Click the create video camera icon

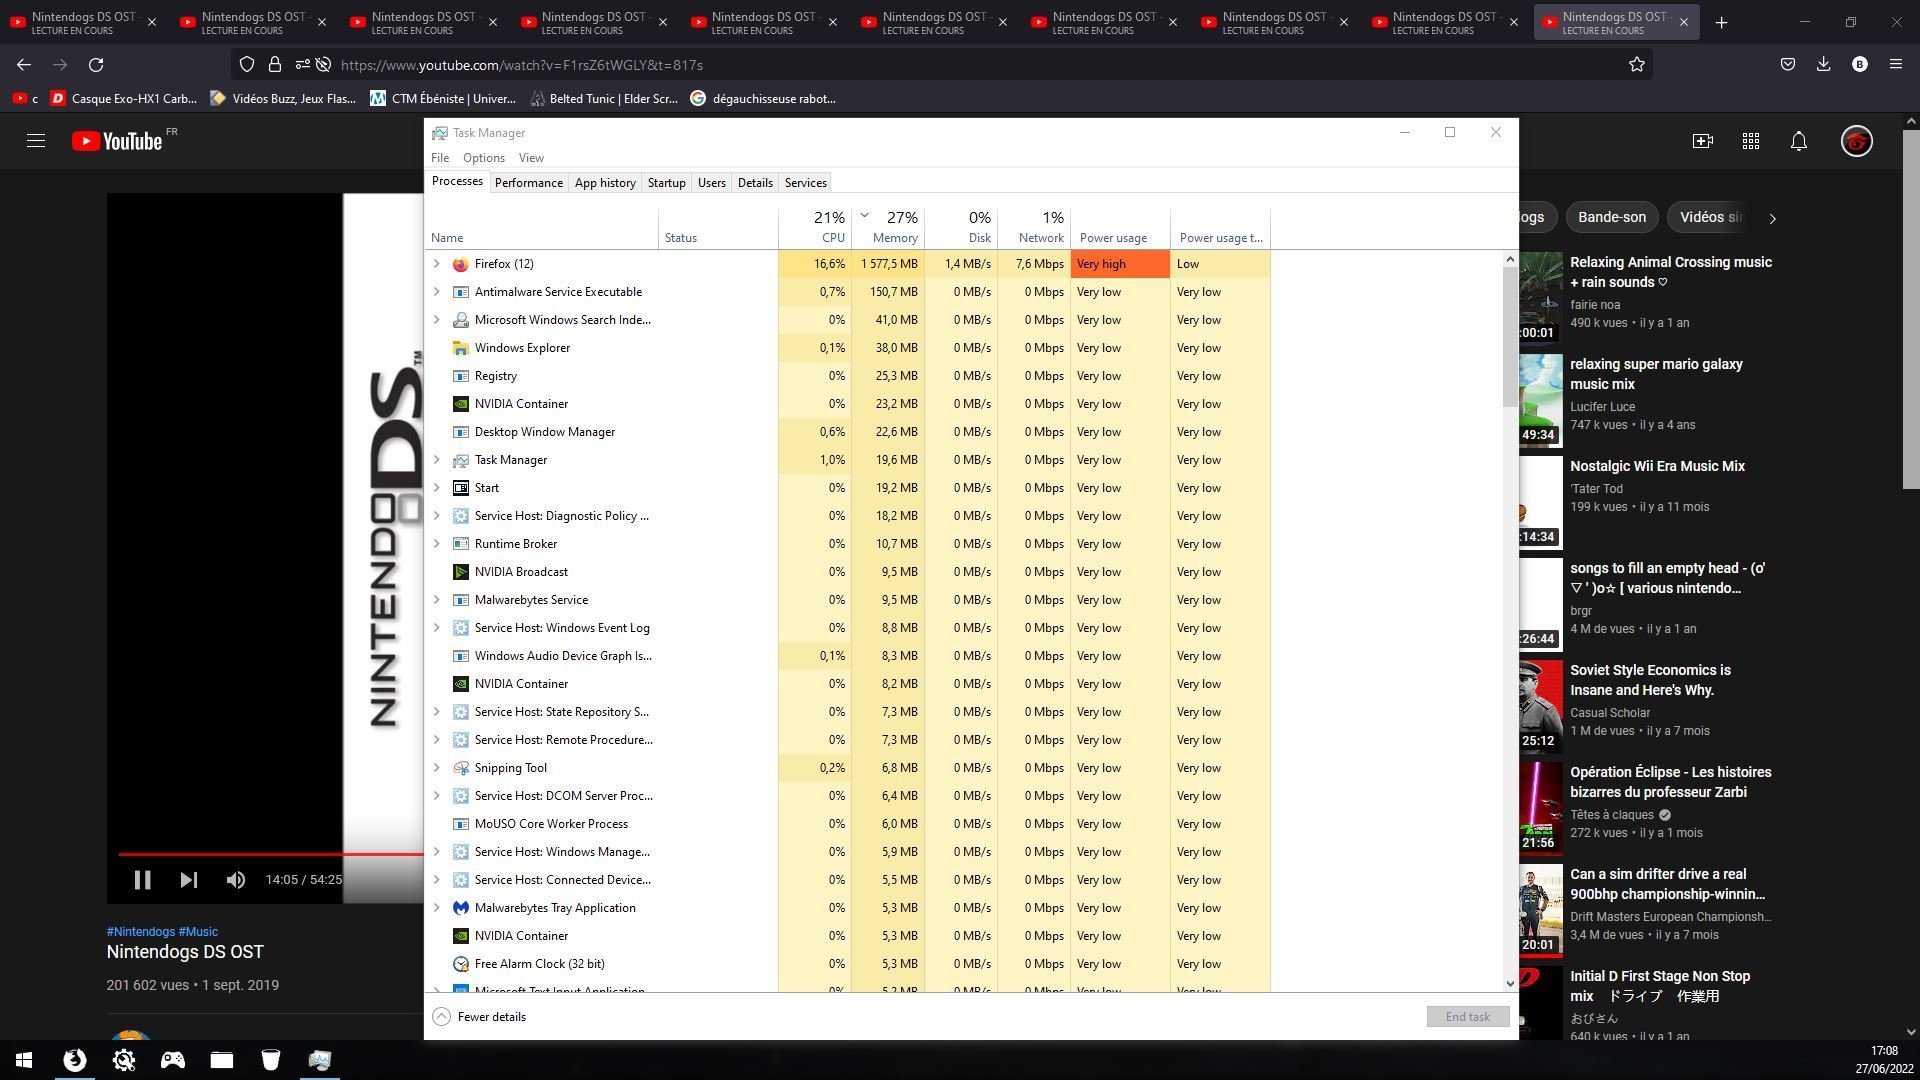(1702, 141)
